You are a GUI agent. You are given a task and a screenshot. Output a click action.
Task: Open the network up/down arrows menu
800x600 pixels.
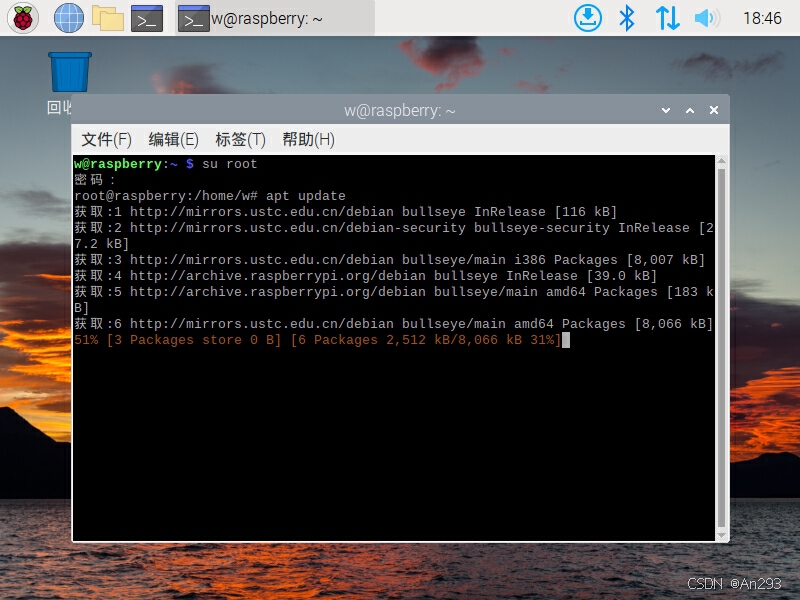pyautogui.click(x=667, y=18)
